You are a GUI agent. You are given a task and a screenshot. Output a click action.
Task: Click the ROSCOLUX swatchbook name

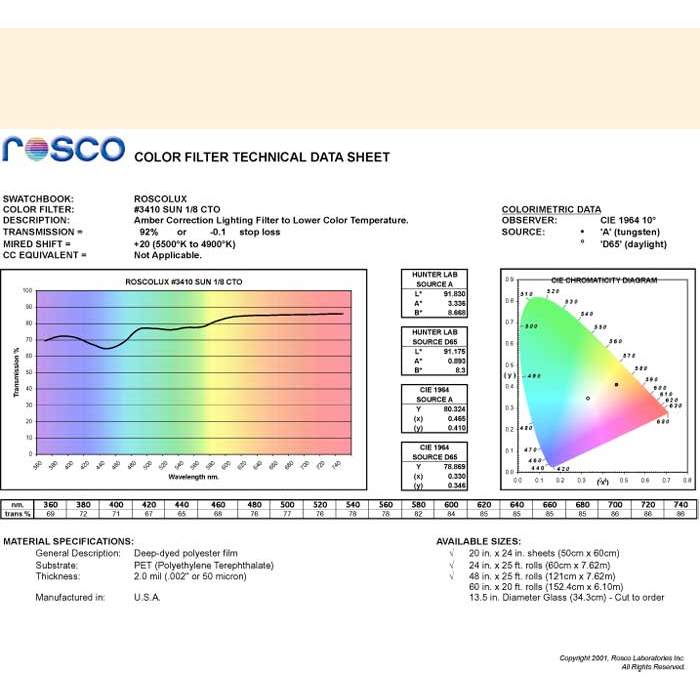pyautogui.click(x=160, y=199)
